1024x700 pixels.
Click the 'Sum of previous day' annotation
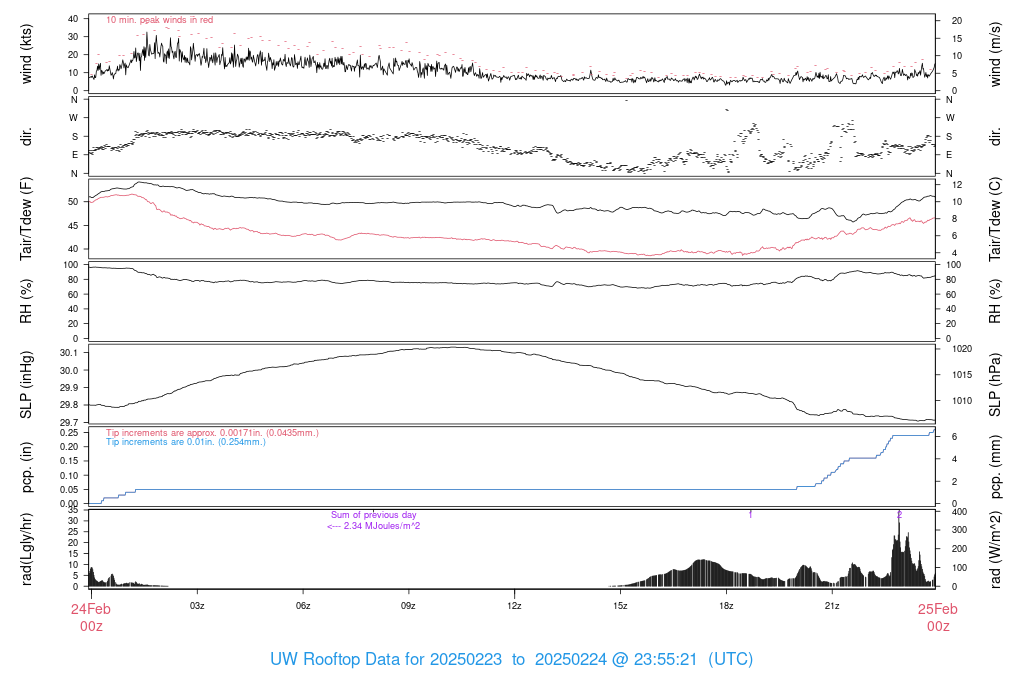coord(373,515)
